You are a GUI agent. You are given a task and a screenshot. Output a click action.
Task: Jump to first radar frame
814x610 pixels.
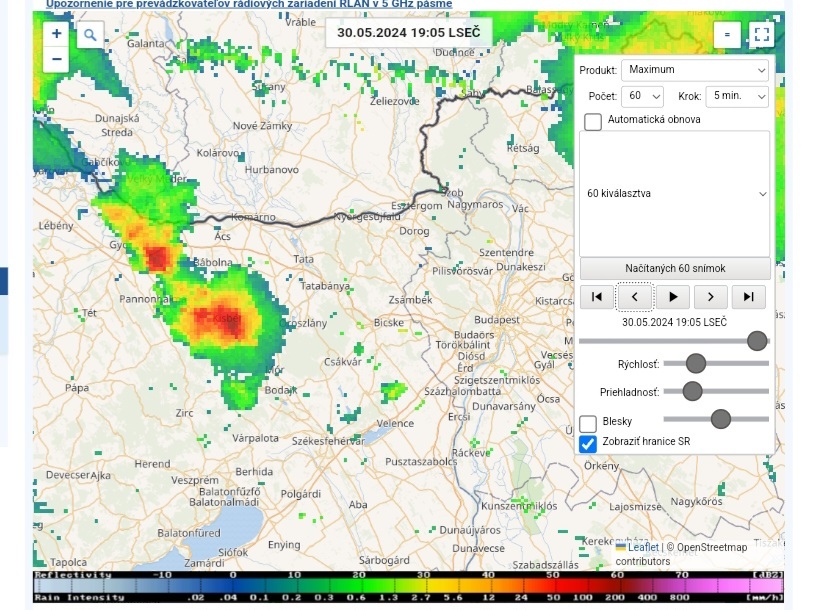point(597,296)
